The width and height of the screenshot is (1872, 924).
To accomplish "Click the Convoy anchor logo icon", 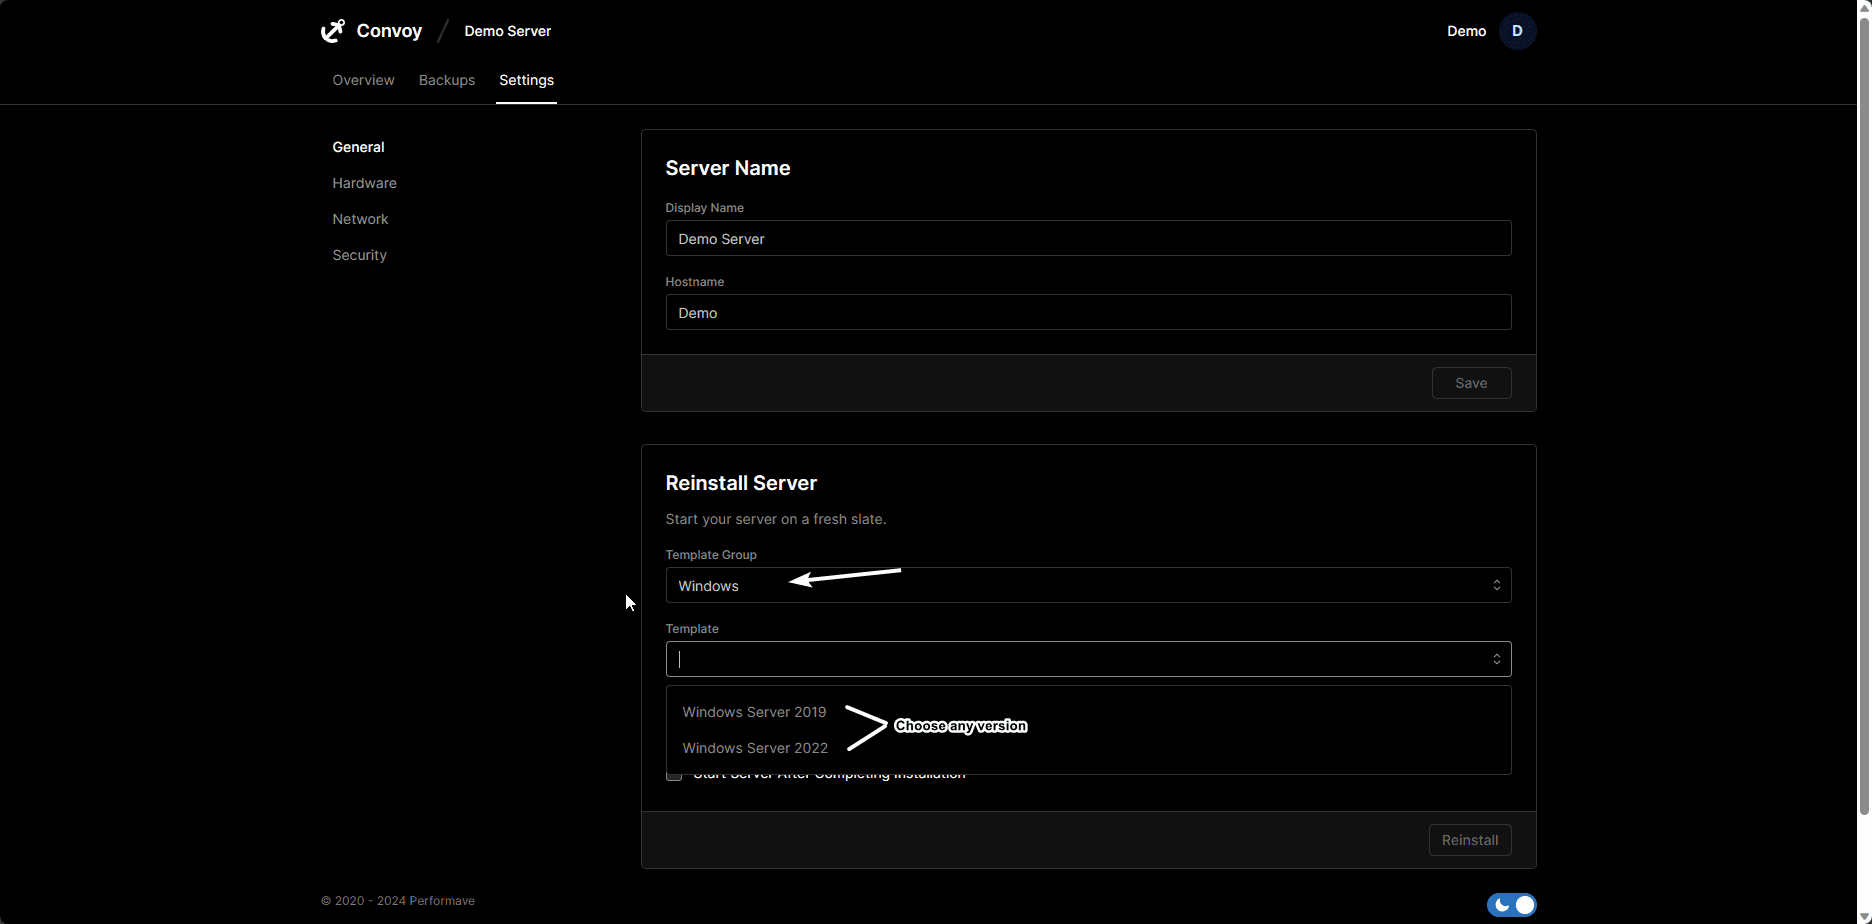I will 333,31.
